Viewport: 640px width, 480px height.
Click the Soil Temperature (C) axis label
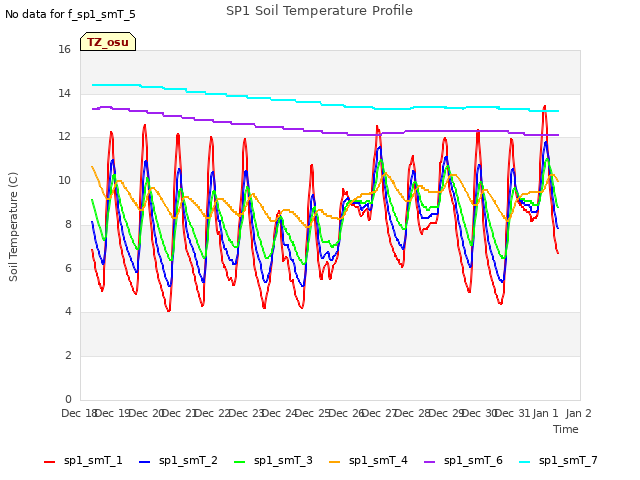tap(13, 227)
